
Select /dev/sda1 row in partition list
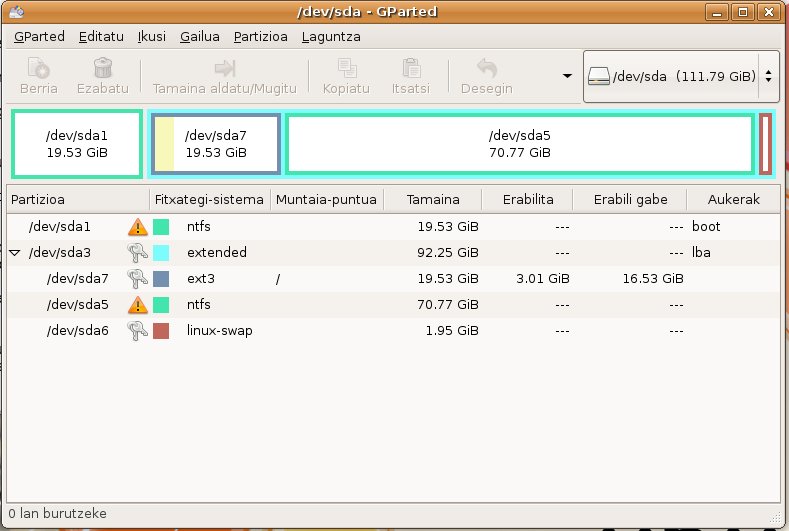pos(393,227)
